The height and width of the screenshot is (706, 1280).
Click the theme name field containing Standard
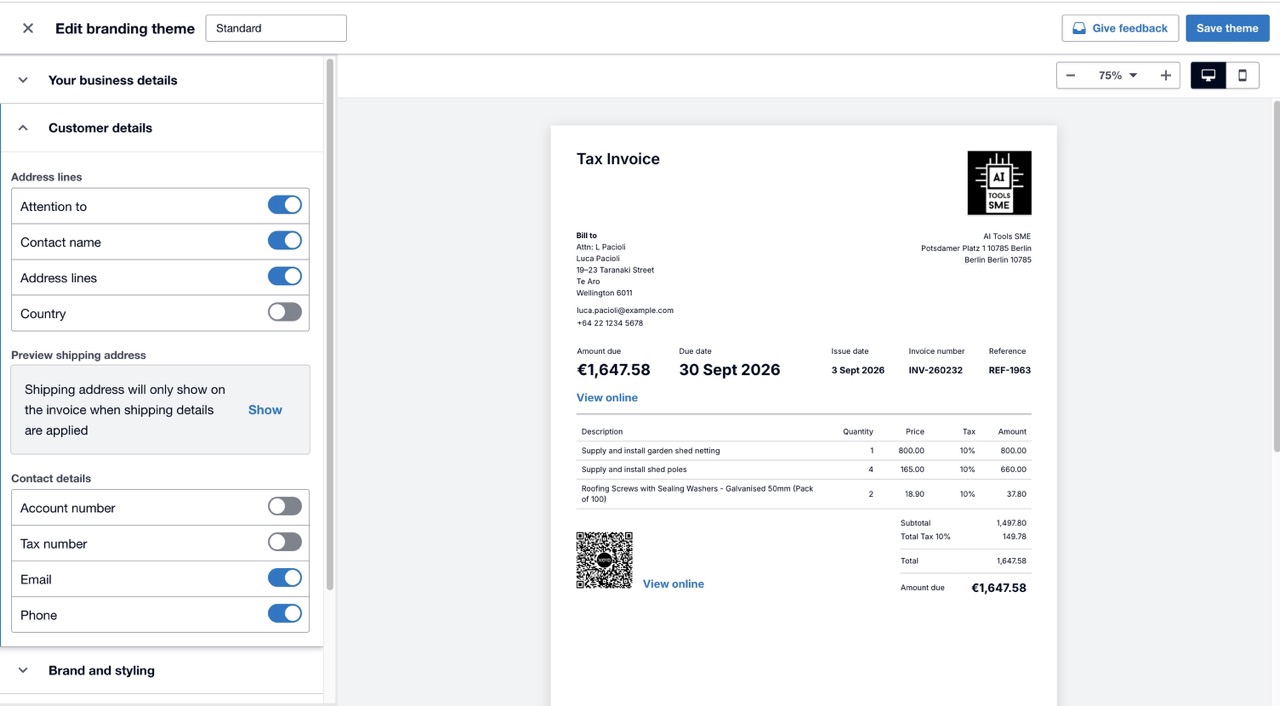point(276,28)
